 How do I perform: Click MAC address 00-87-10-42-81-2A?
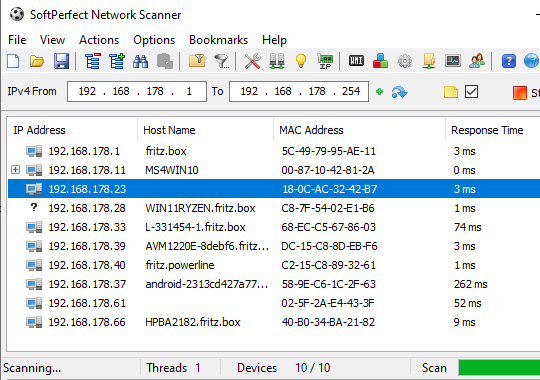(328, 170)
